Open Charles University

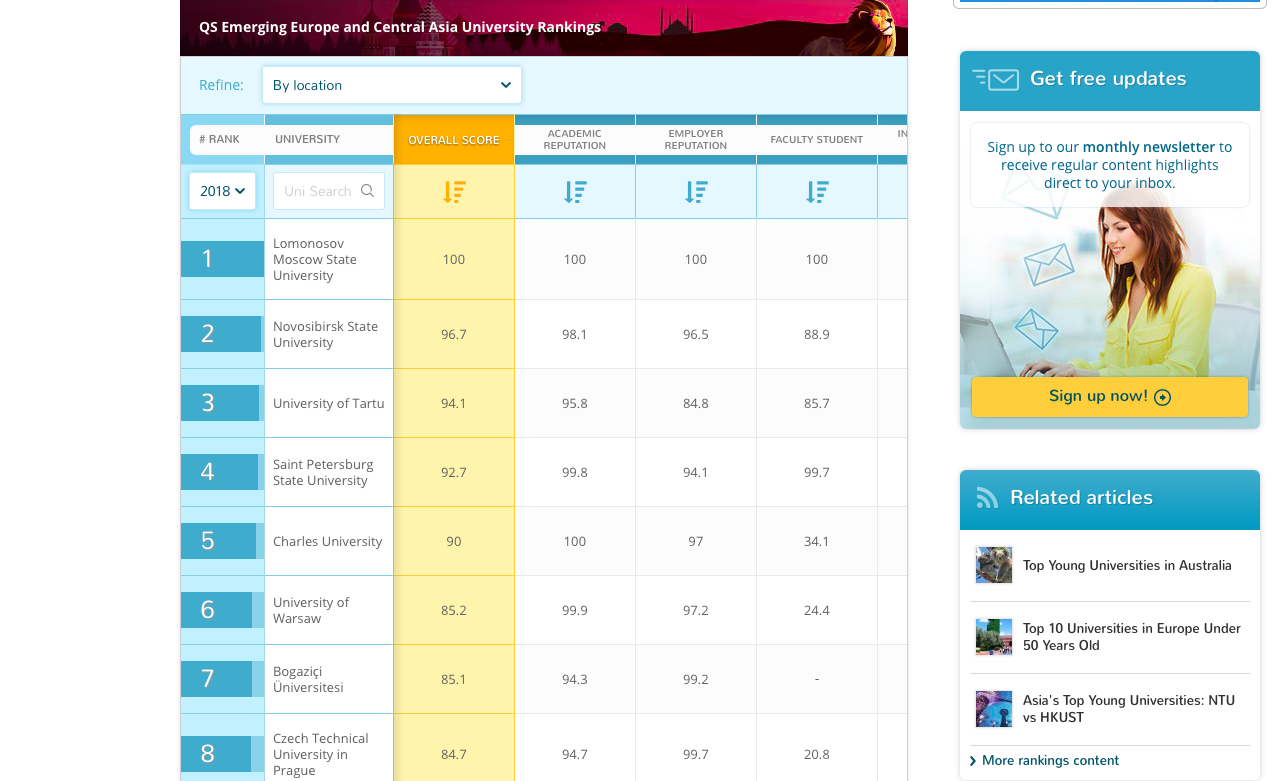[x=328, y=542]
